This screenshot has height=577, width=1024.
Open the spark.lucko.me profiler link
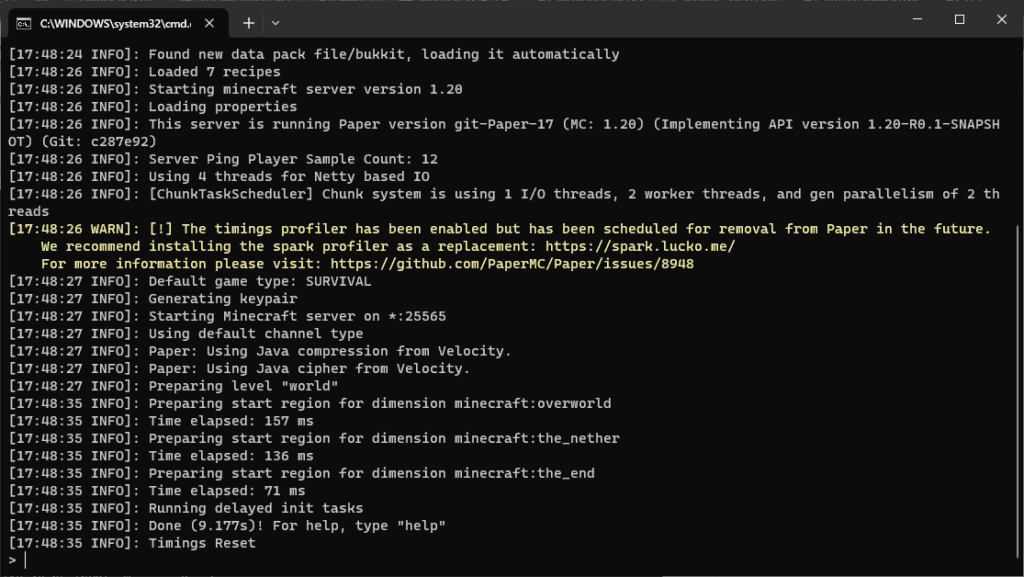[640, 247]
